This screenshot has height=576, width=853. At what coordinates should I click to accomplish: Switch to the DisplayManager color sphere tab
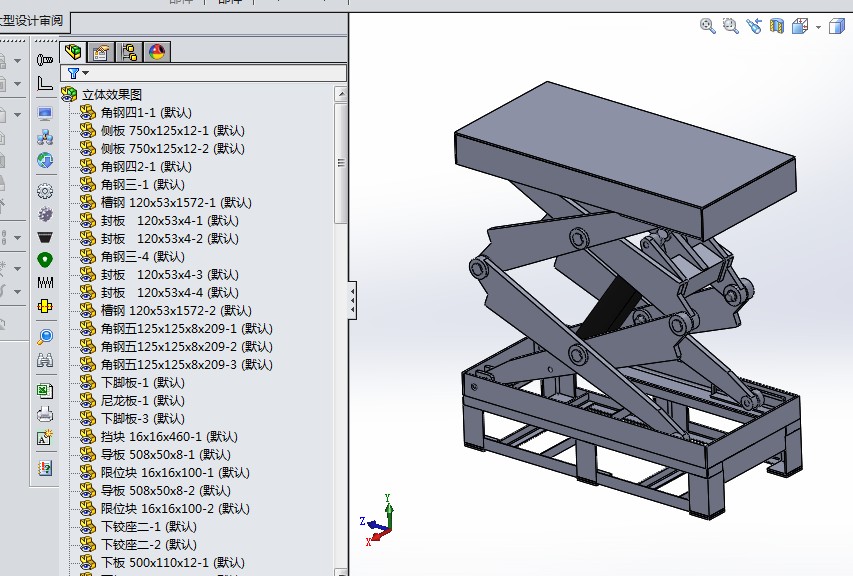tap(157, 52)
